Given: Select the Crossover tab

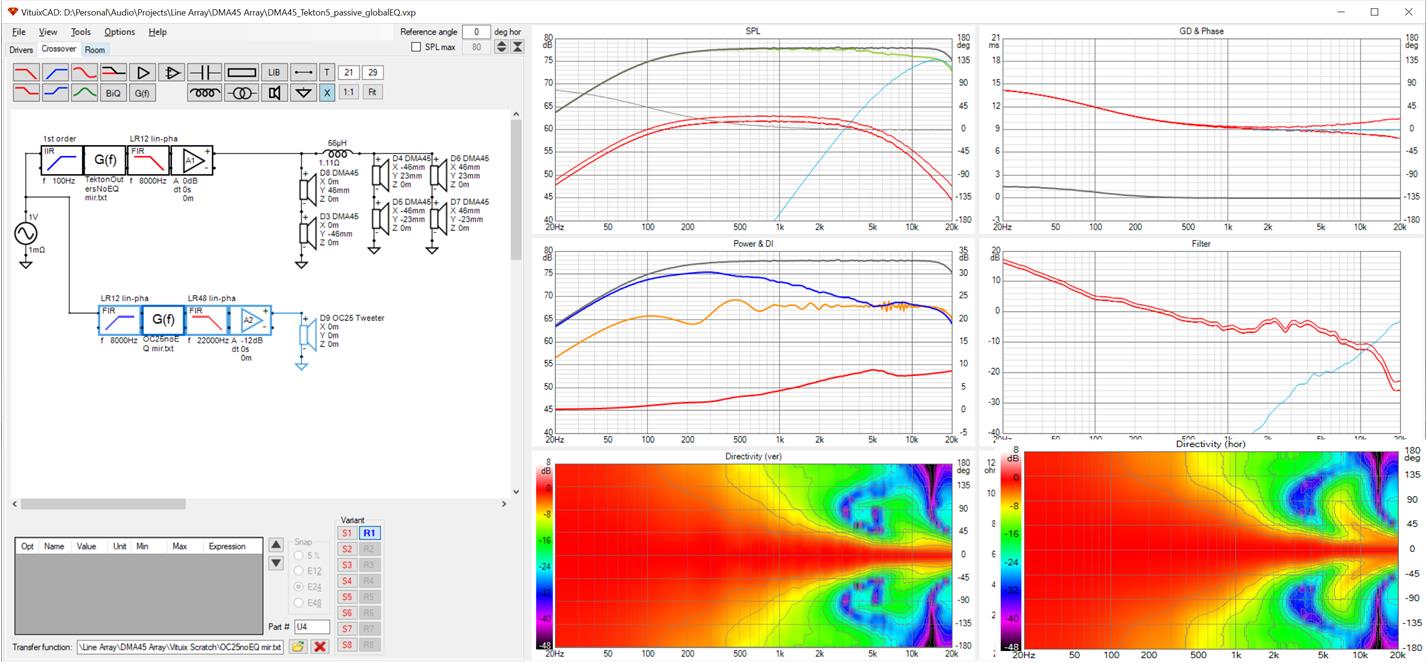Looking at the screenshot, I should point(59,49).
